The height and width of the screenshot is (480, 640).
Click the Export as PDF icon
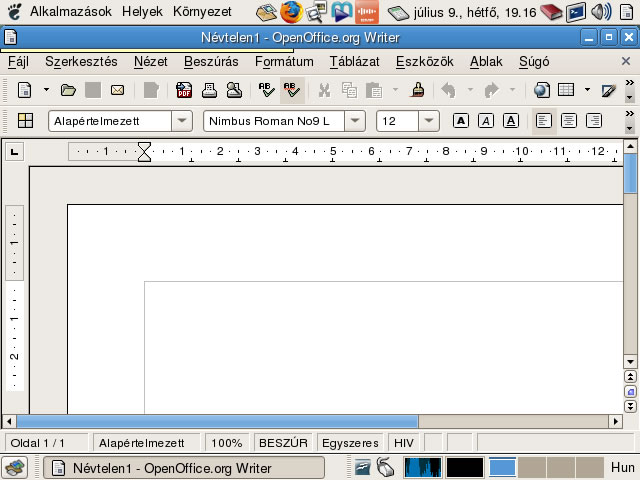(x=184, y=90)
